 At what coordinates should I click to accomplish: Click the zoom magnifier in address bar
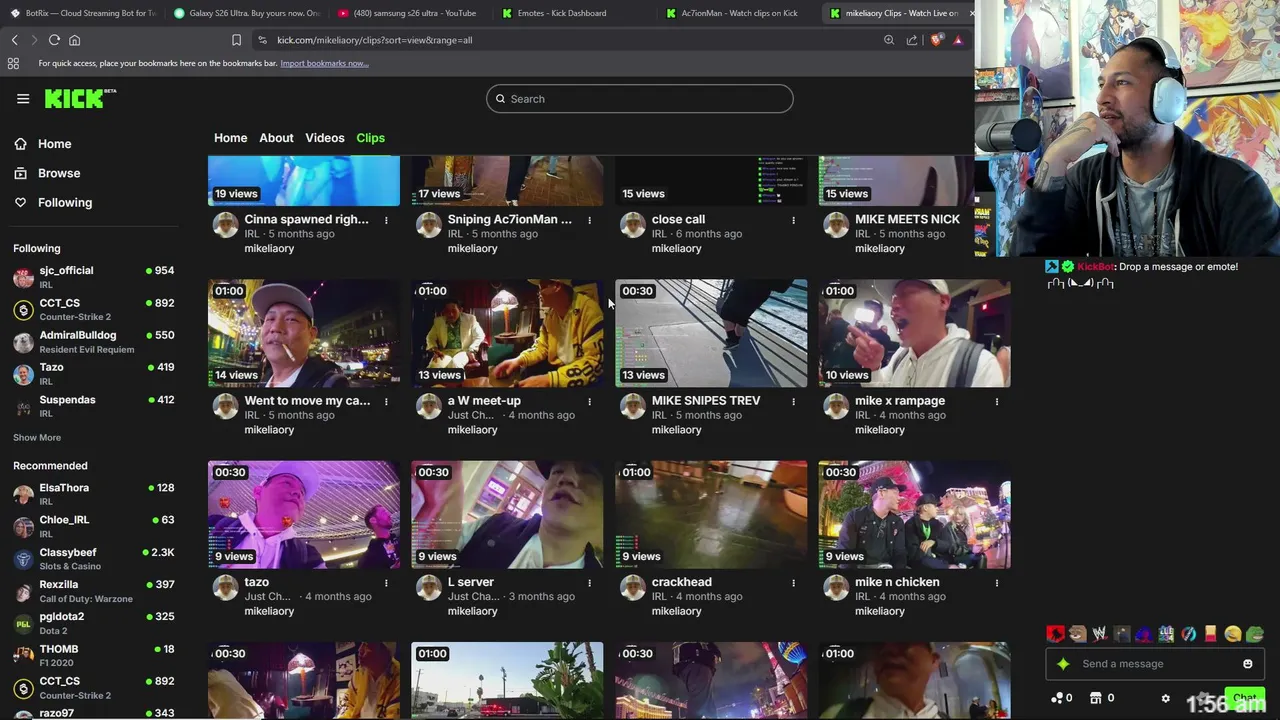tap(889, 40)
